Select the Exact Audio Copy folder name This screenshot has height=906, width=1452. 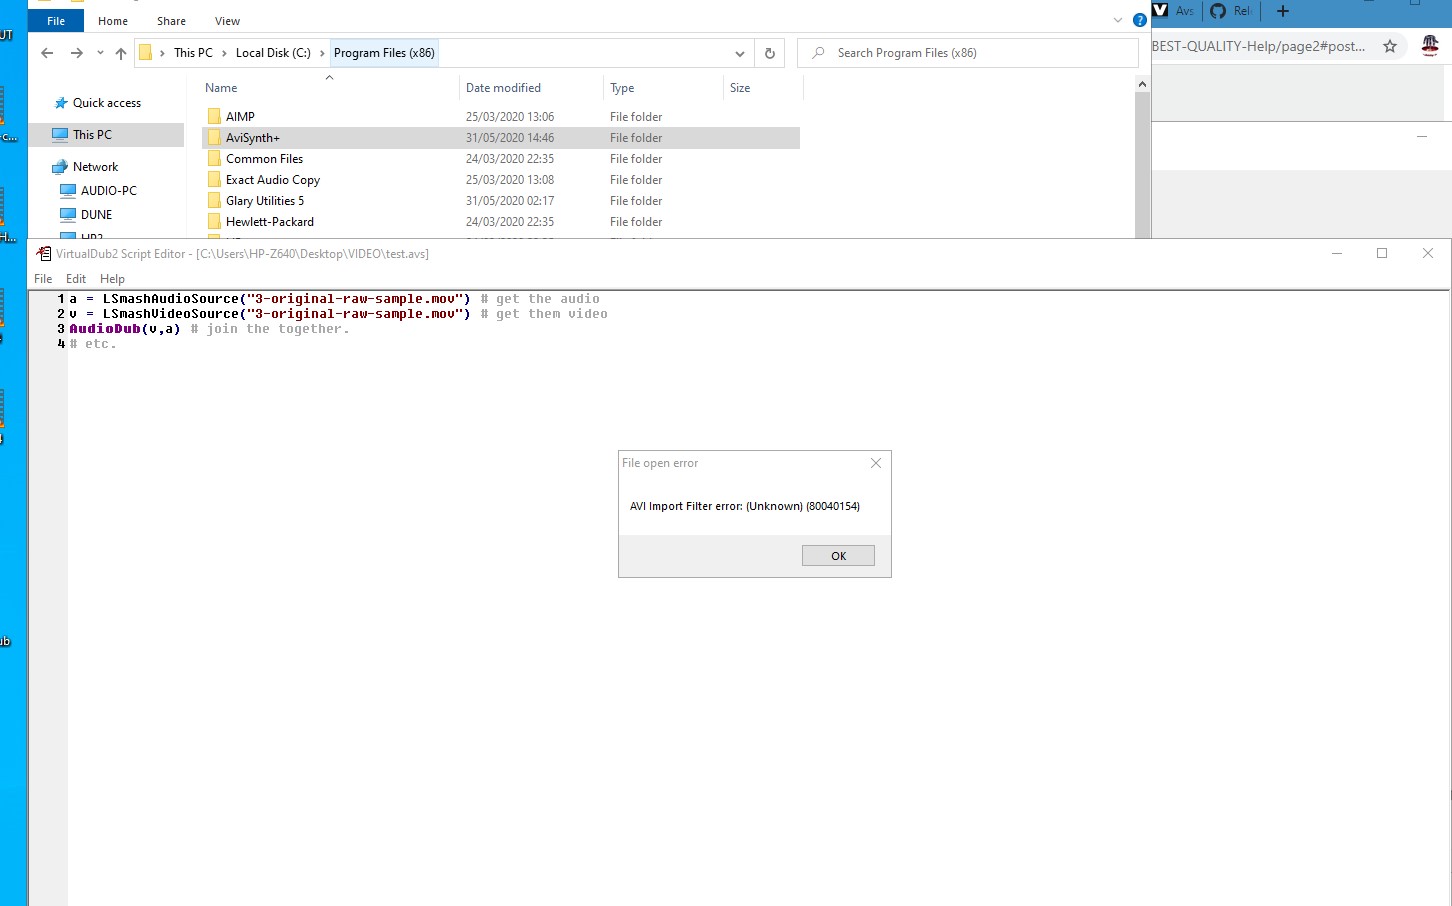273,180
